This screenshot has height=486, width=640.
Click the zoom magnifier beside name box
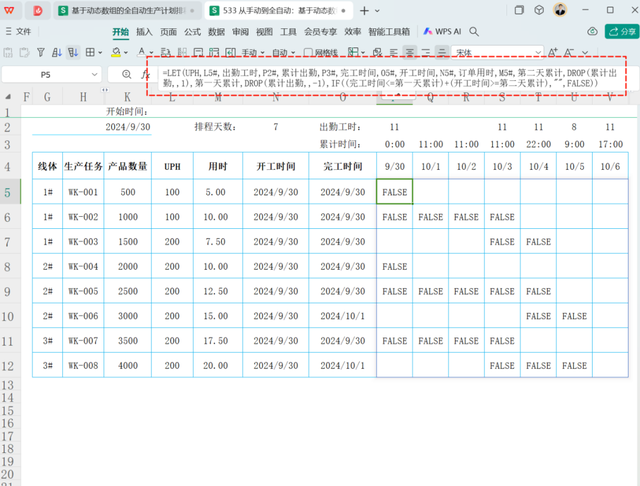[127, 74]
